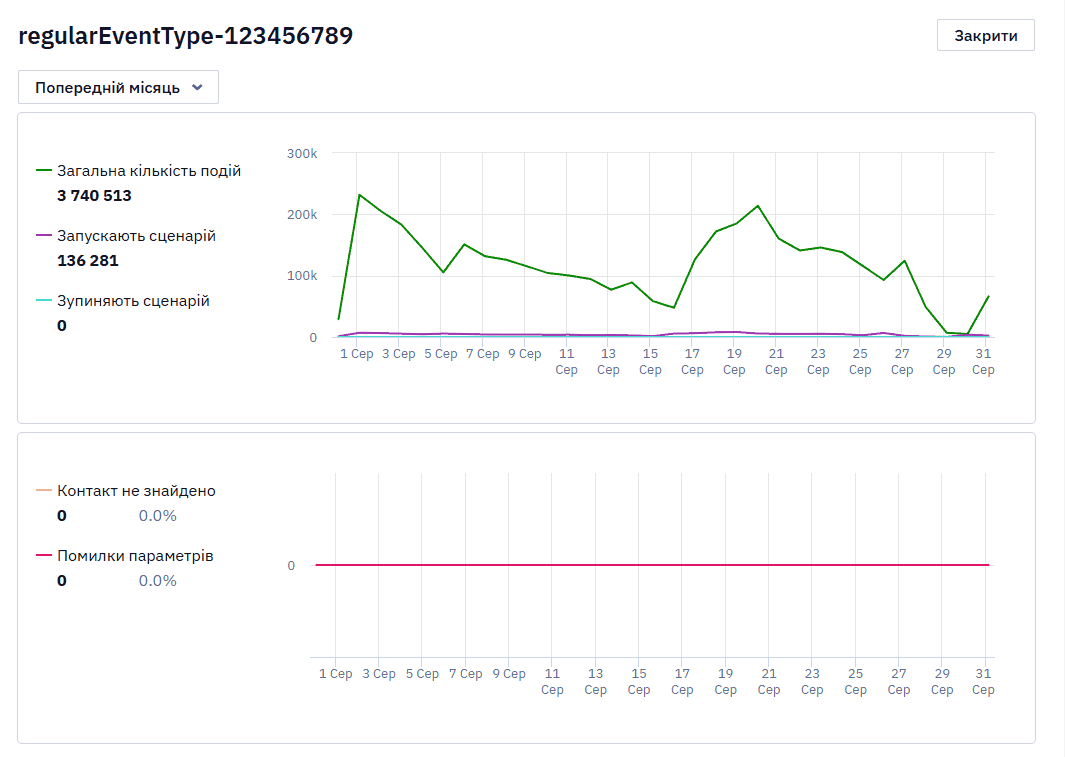Click the scenario launches value 136 281

point(88,261)
